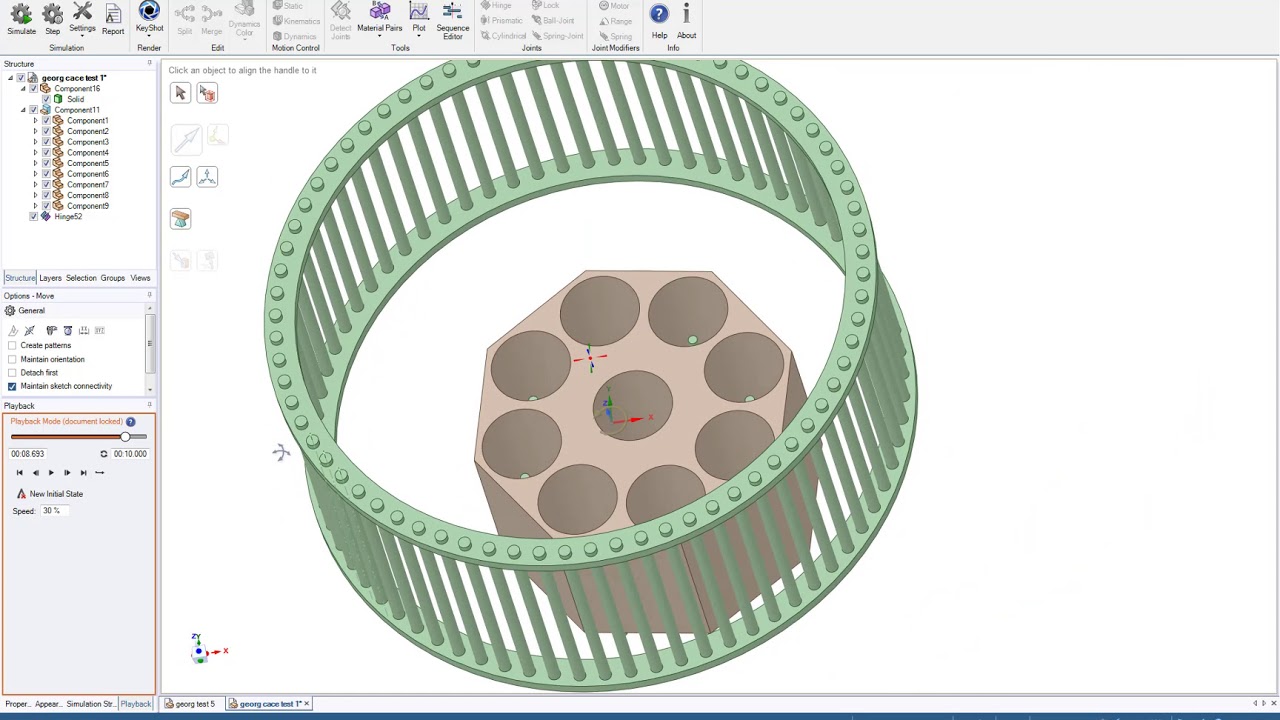Collapse Component11 tree node
The width and height of the screenshot is (1280, 720).
[x=23, y=110]
